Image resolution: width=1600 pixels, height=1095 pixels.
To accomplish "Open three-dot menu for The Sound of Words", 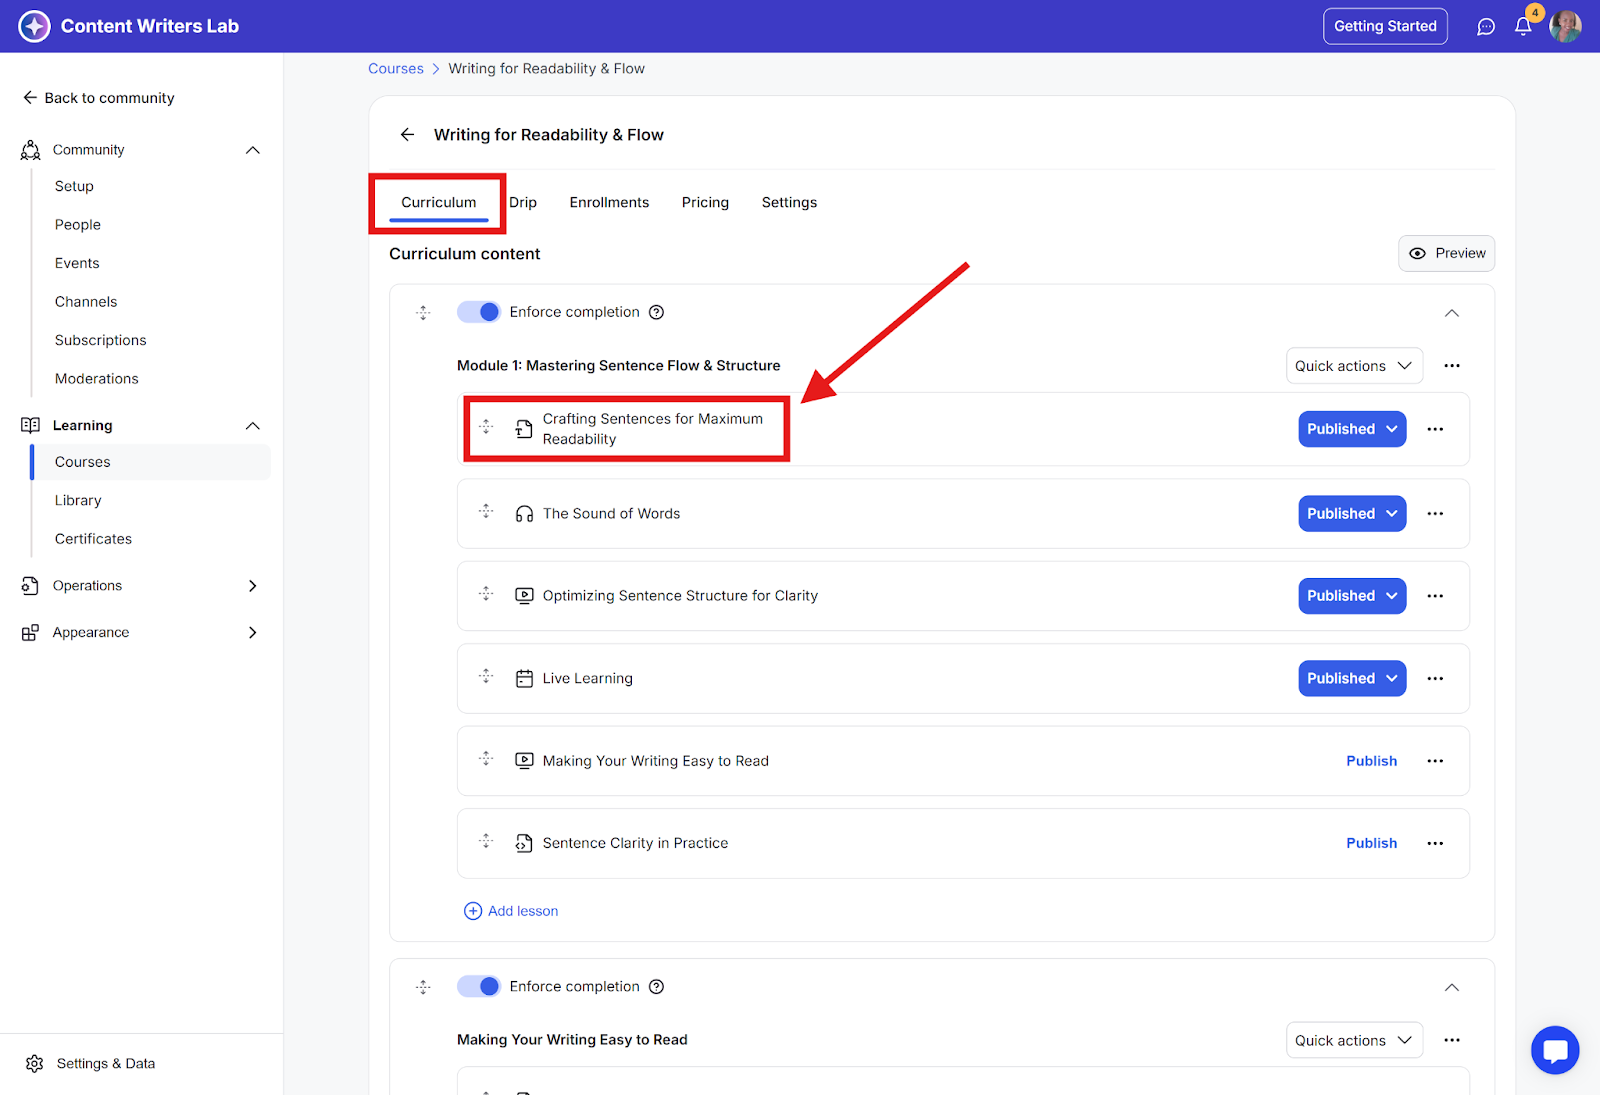I will pos(1435,514).
